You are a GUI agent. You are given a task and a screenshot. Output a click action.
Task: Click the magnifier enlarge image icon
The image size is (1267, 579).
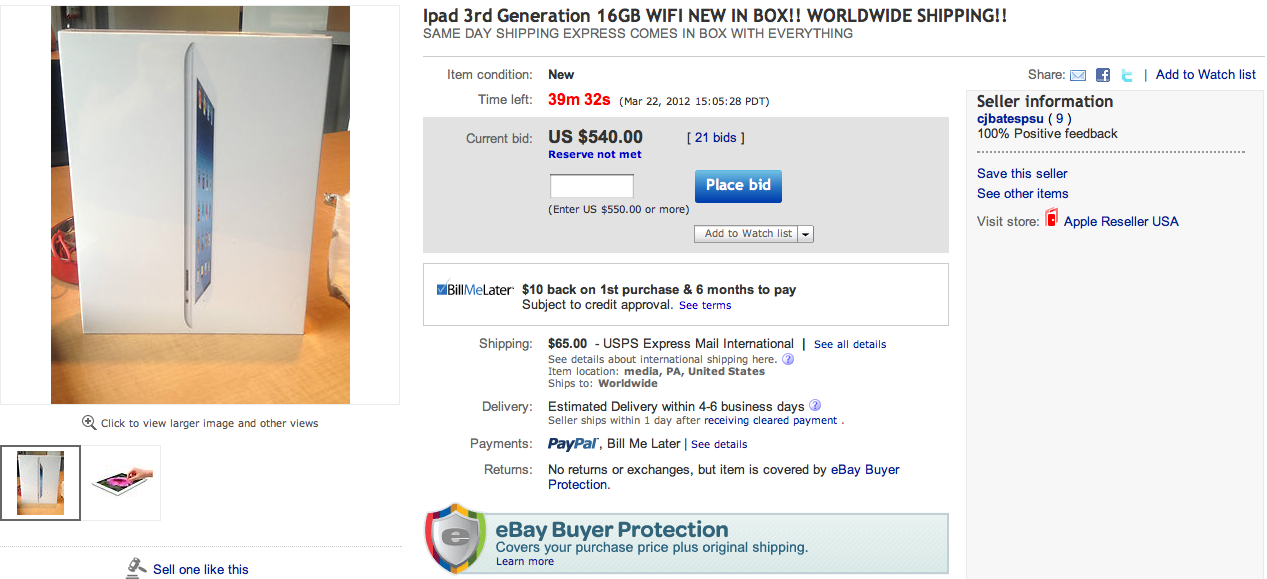tap(89, 423)
